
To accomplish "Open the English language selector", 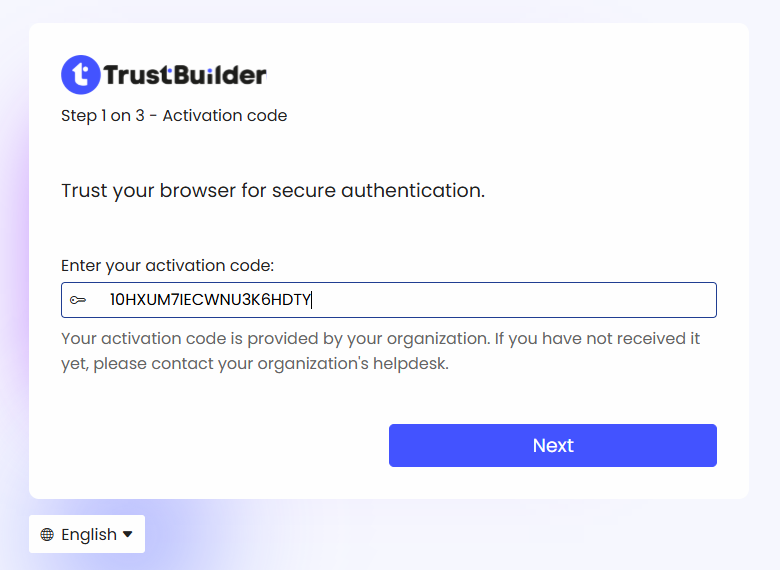I will coord(87,534).
